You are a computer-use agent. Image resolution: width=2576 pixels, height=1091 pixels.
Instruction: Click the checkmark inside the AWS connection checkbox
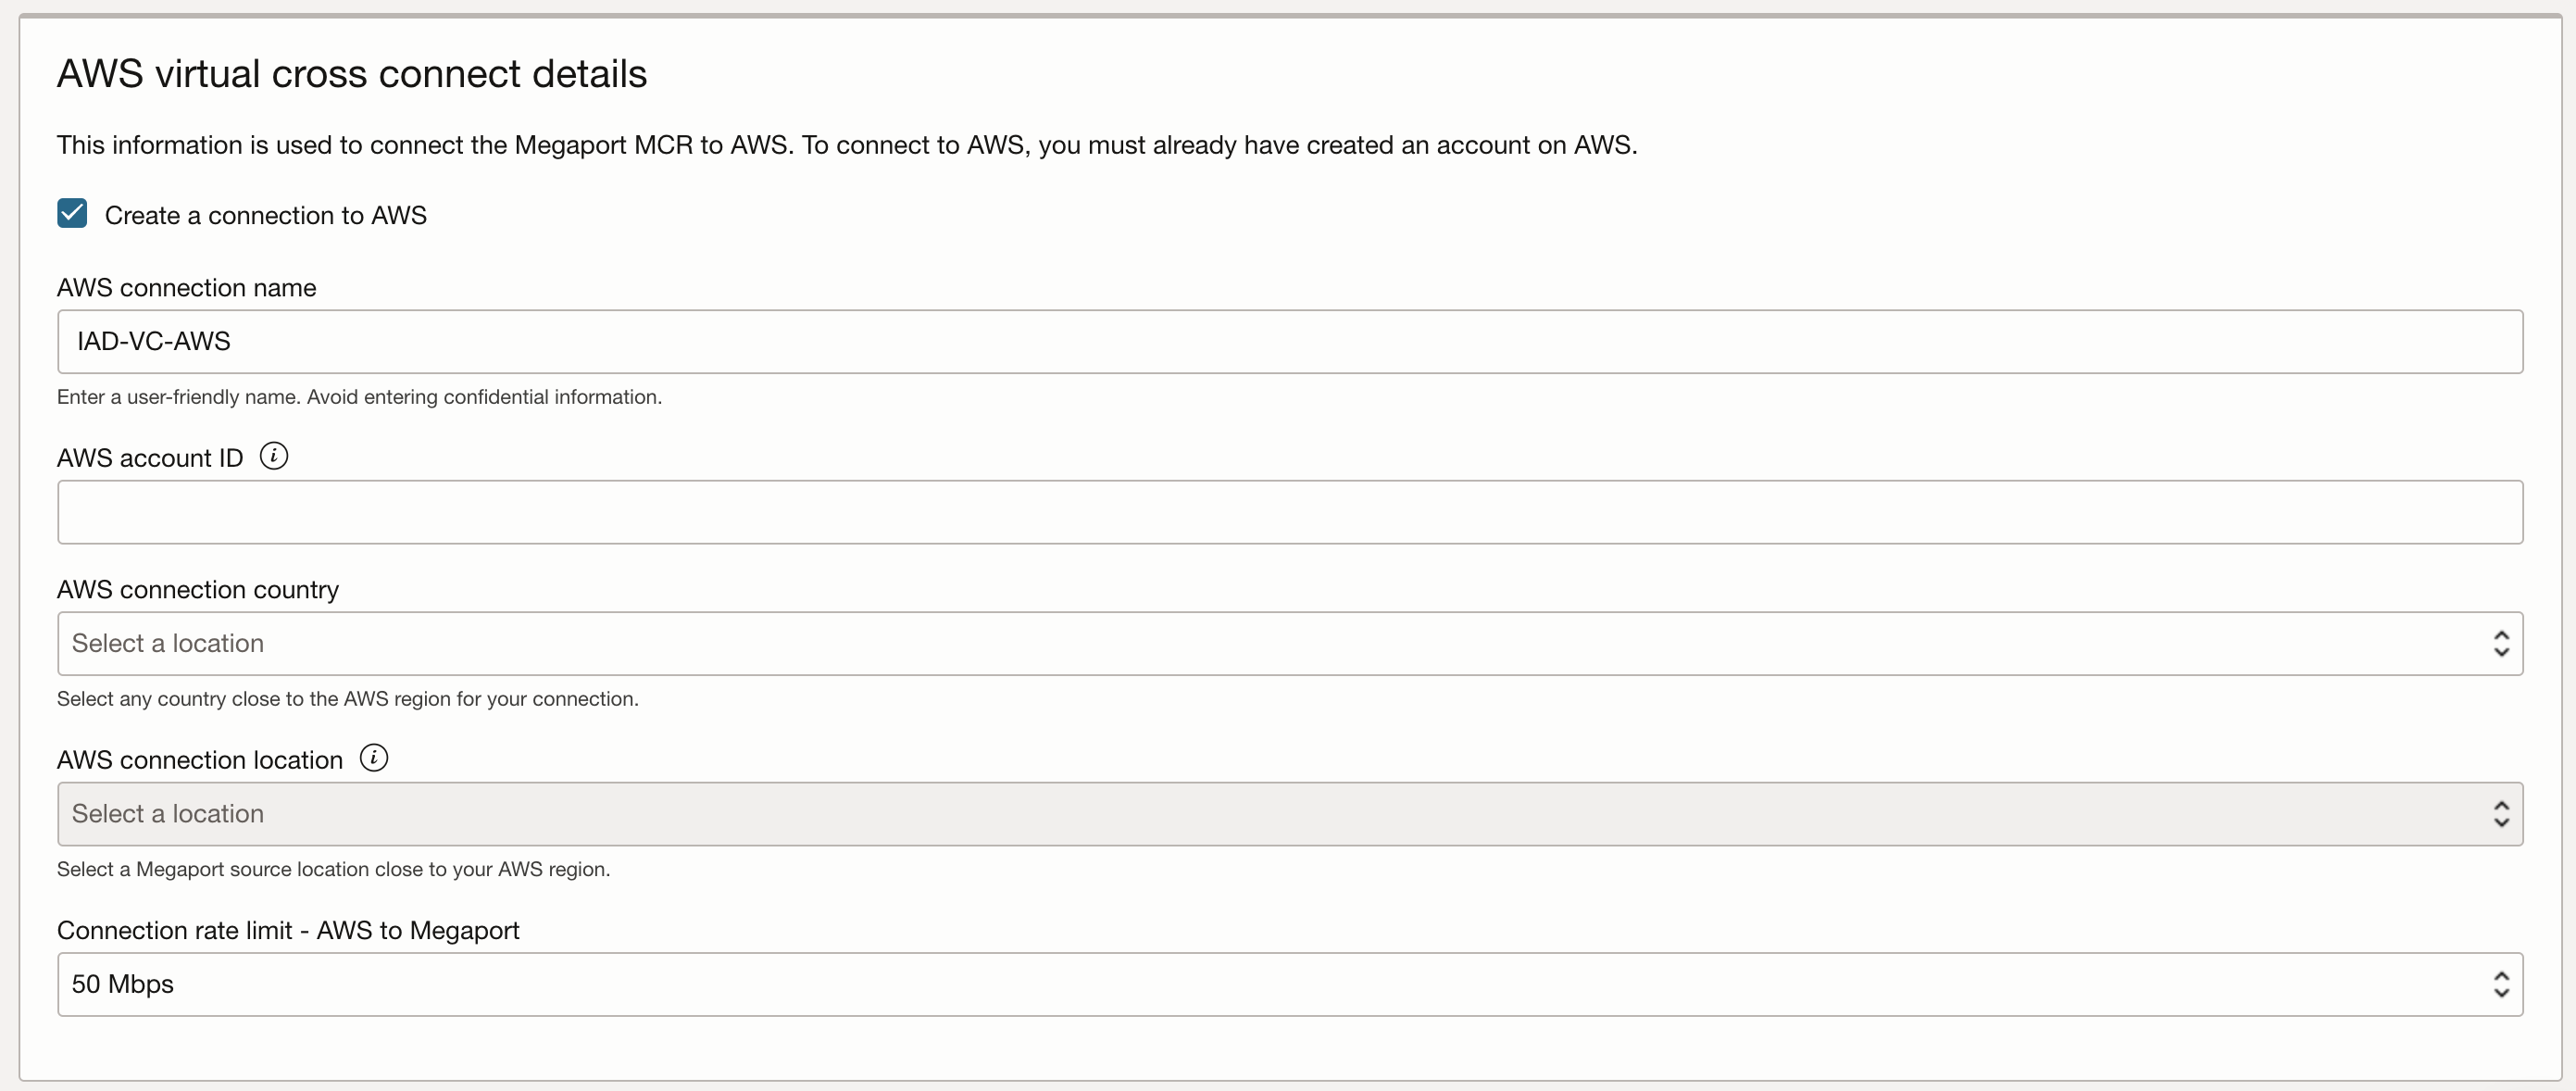71,213
